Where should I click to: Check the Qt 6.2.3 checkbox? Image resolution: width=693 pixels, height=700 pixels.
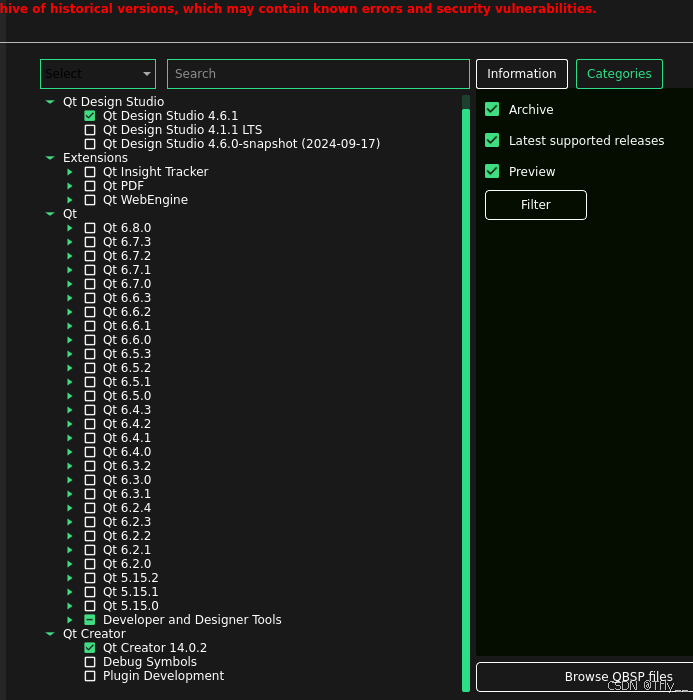click(x=90, y=522)
